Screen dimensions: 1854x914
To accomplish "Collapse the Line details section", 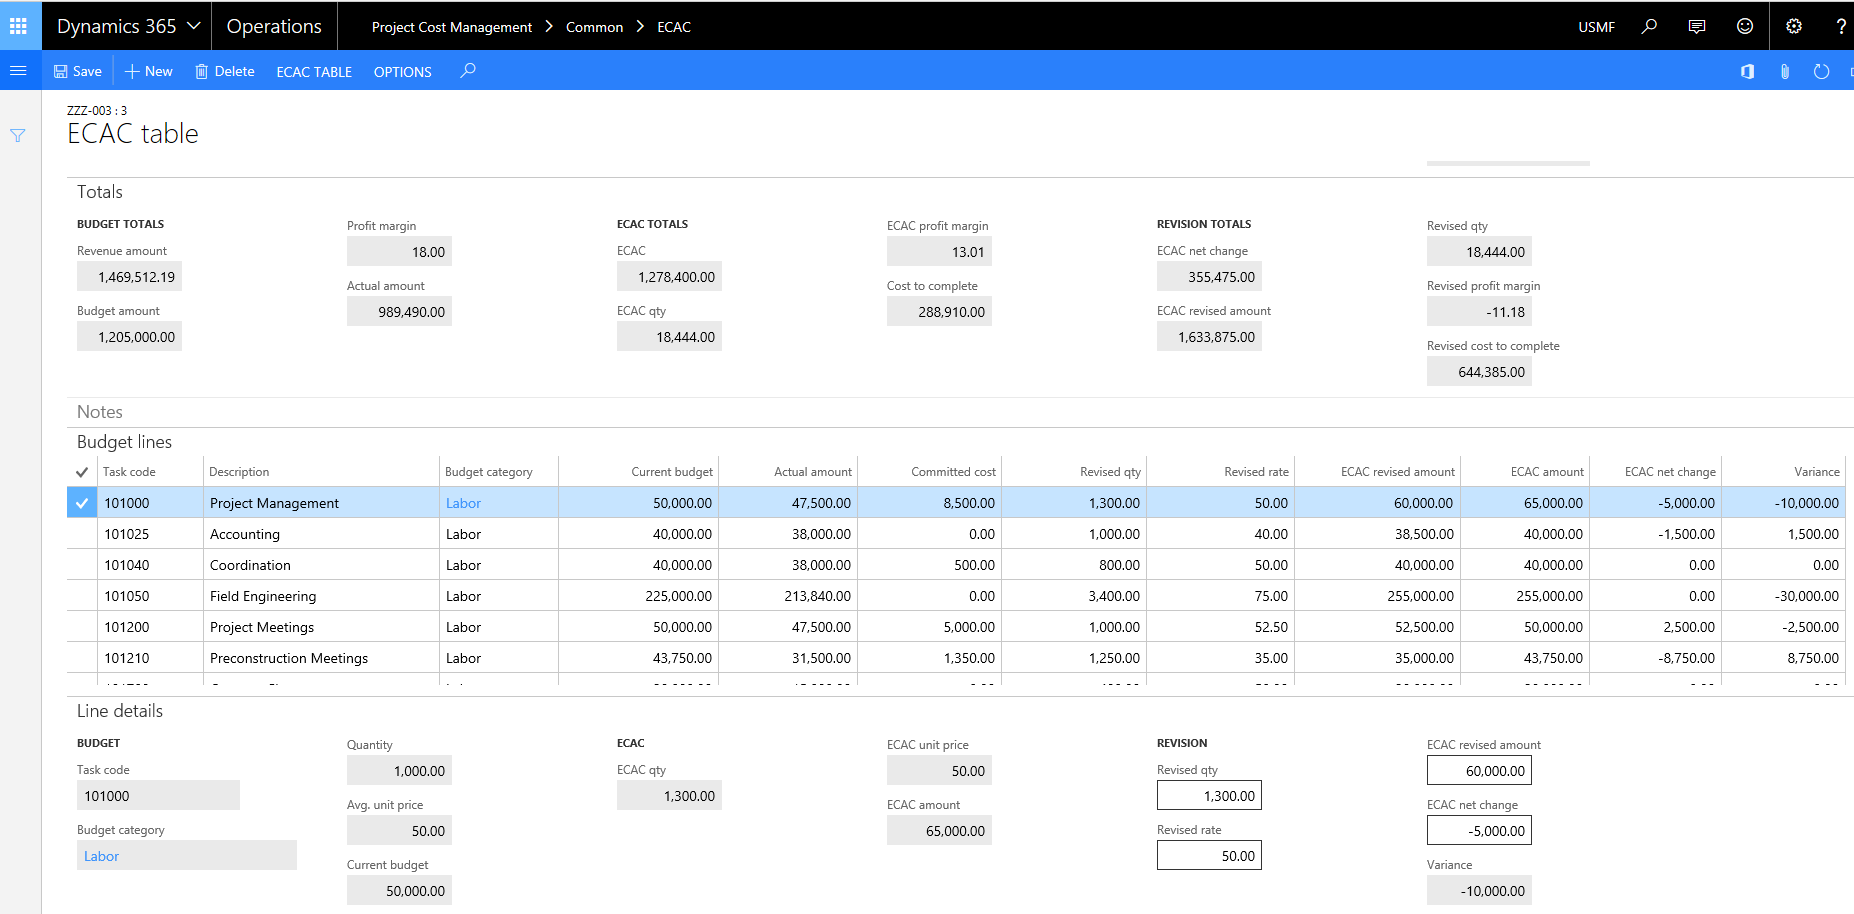I will coord(120,711).
